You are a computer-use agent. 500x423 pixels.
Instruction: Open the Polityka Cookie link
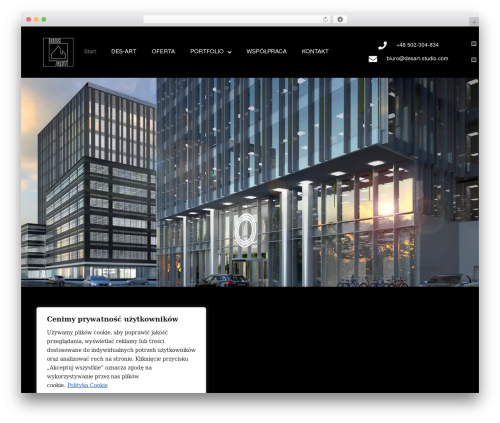point(87,385)
